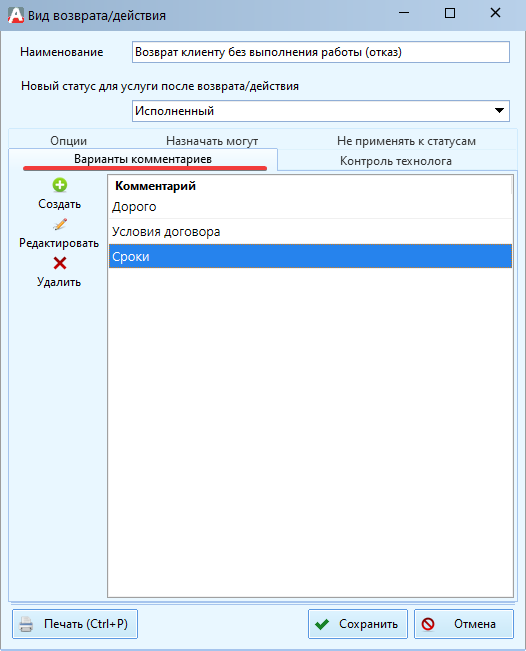The image size is (526, 651).
Task: Click the green plus Create icon
Action: (60, 185)
